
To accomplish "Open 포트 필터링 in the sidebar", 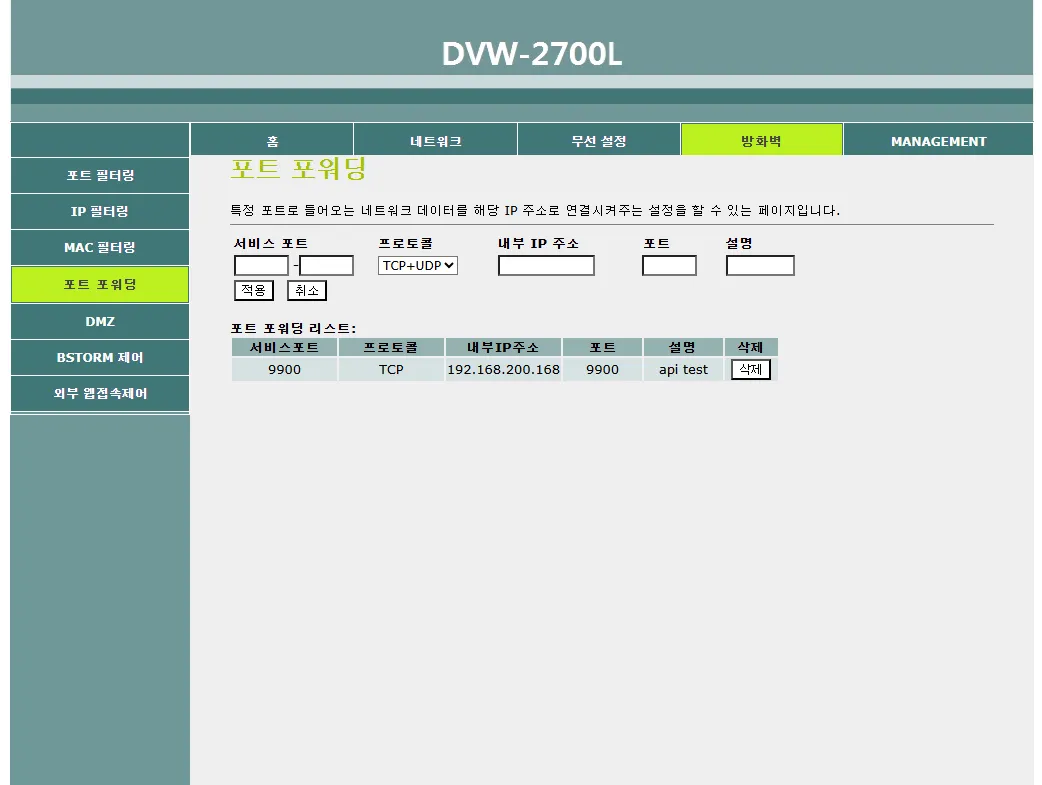I will tap(99, 175).
